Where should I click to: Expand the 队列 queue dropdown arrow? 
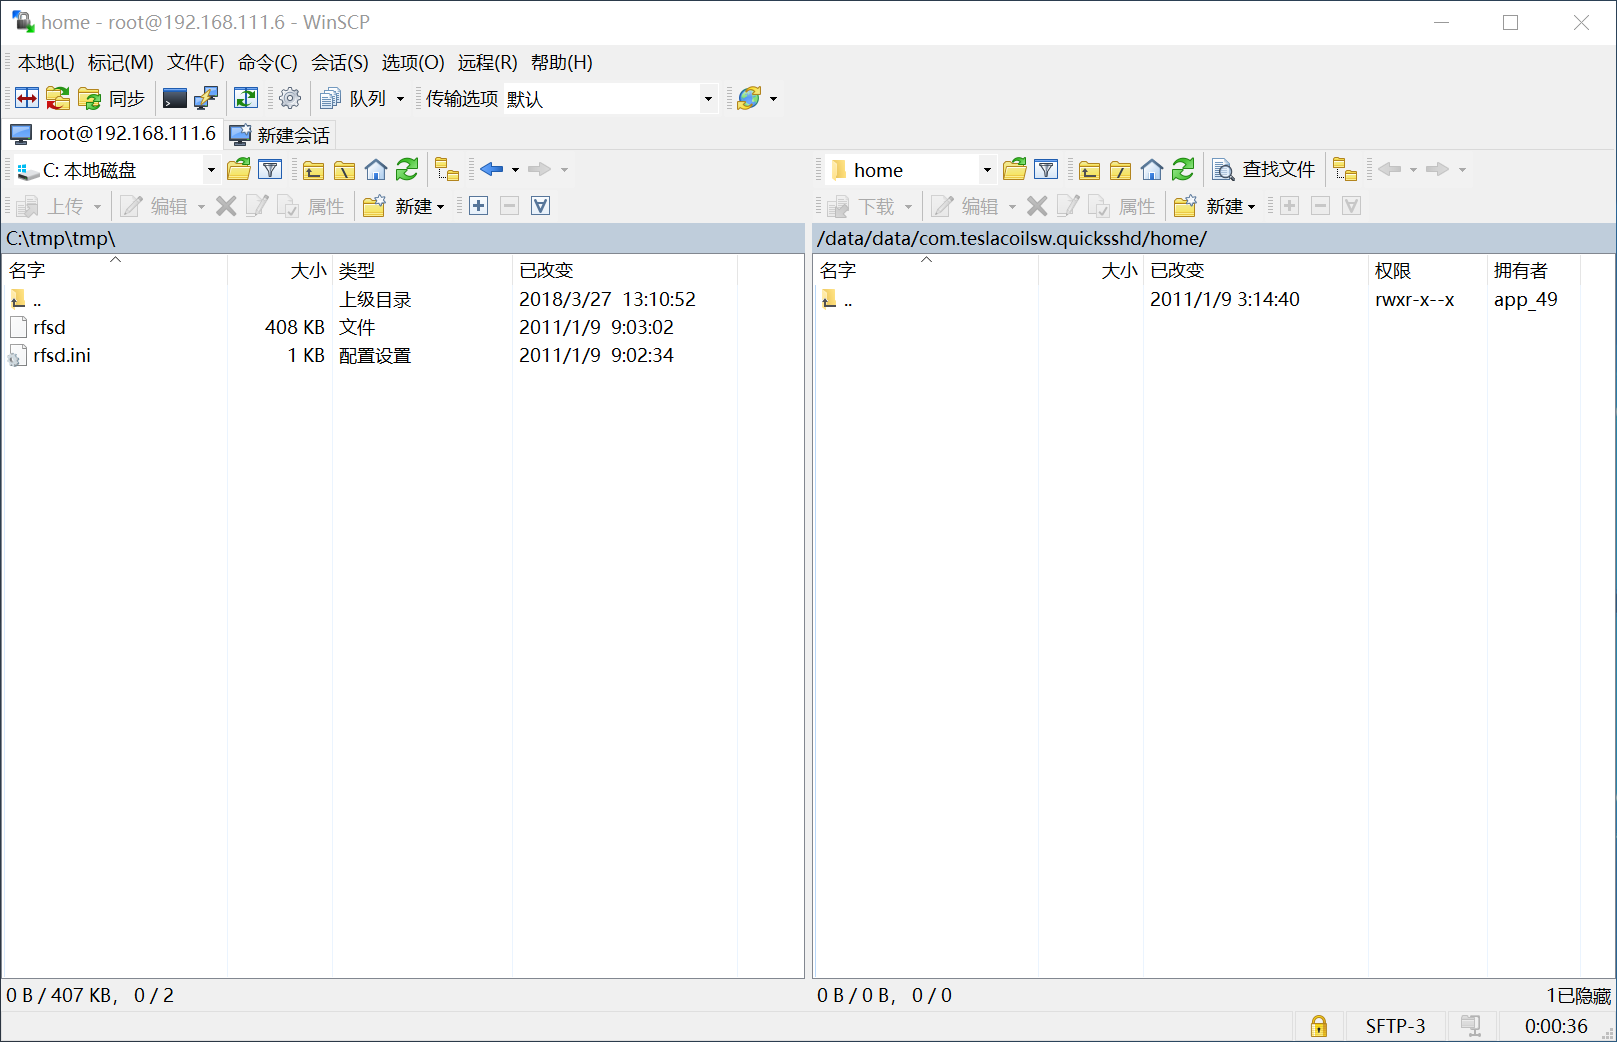tap(400, 98)
